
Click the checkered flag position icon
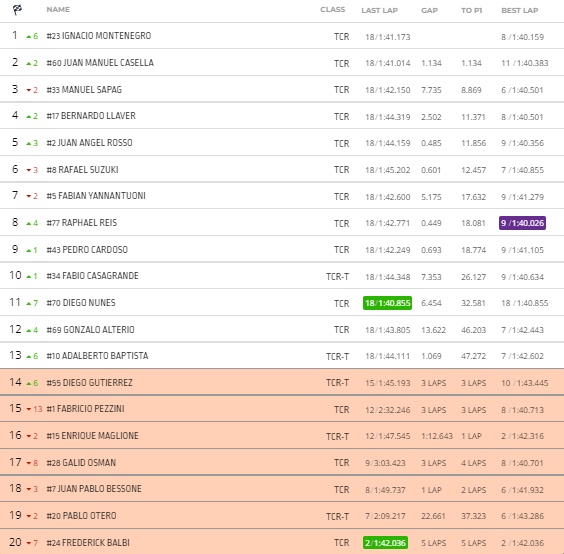click(17, 10)
